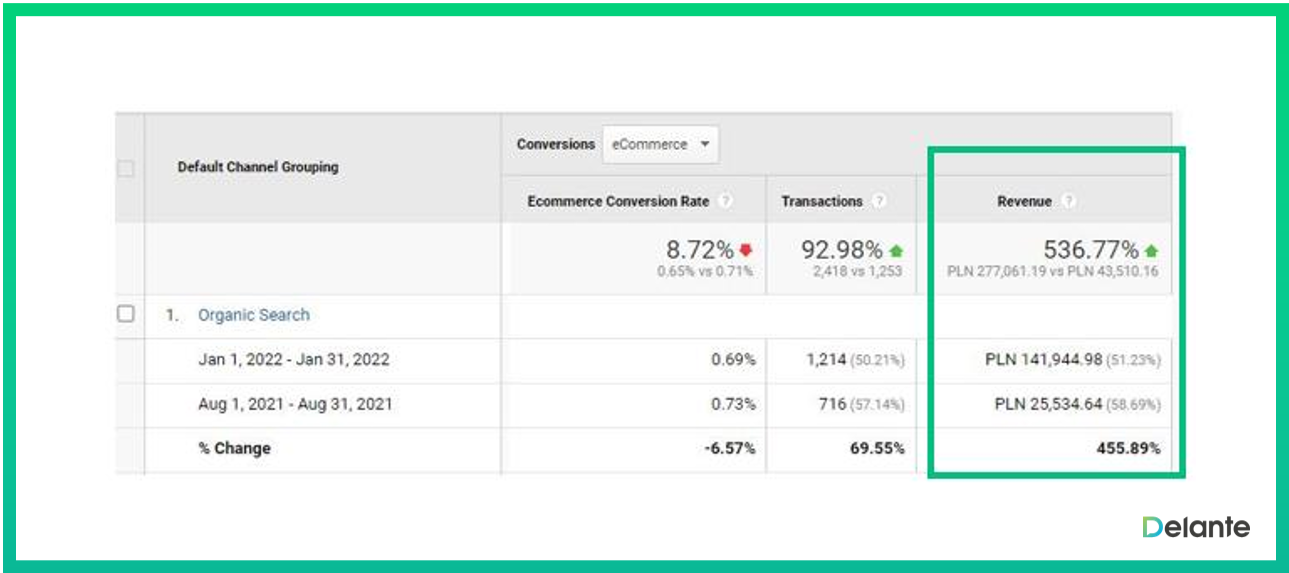Click the help icon beside Ecommerce Conversion Rate
The height and width of the screenshot is (573, 1289).
coord(726,201)
